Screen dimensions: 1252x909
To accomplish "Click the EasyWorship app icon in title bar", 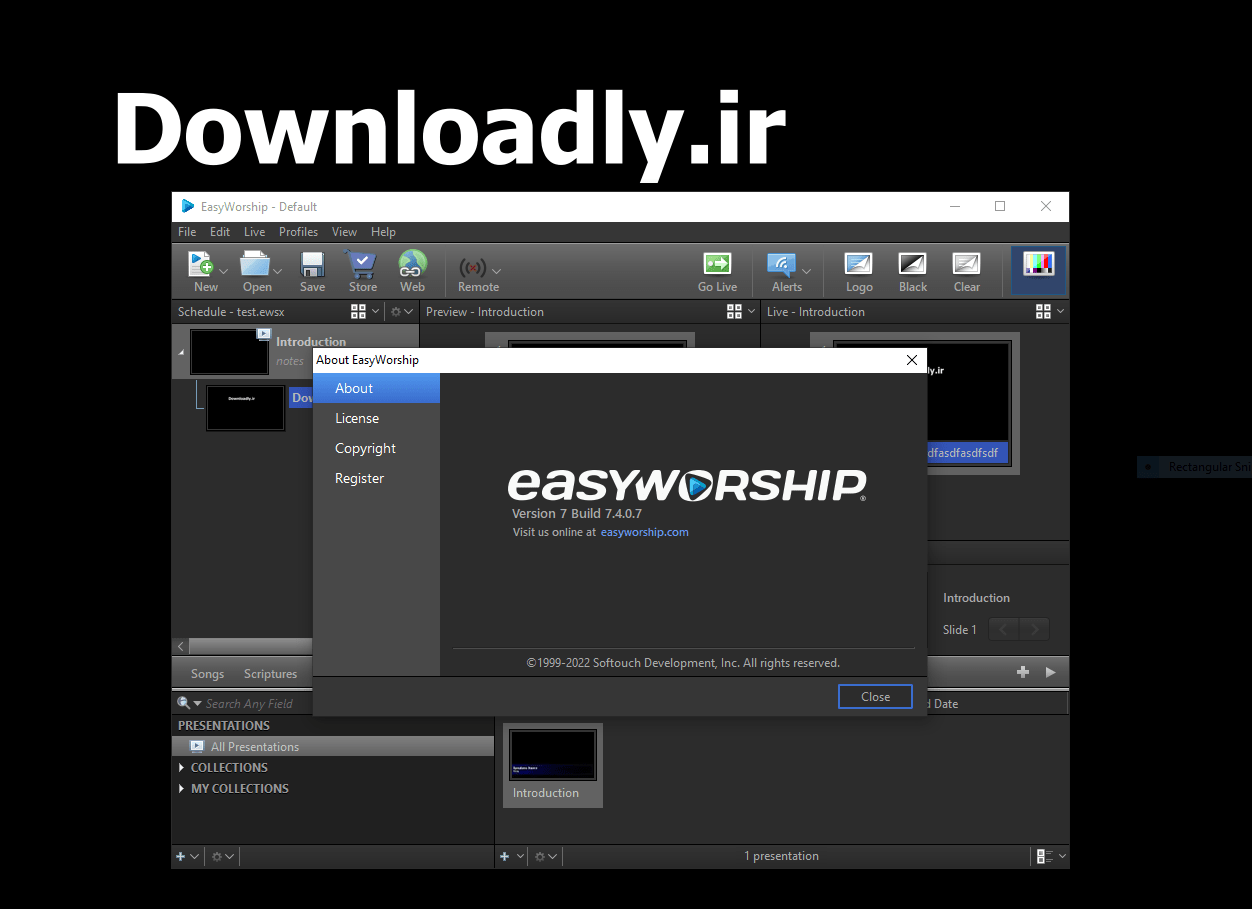I will (188, 207).
